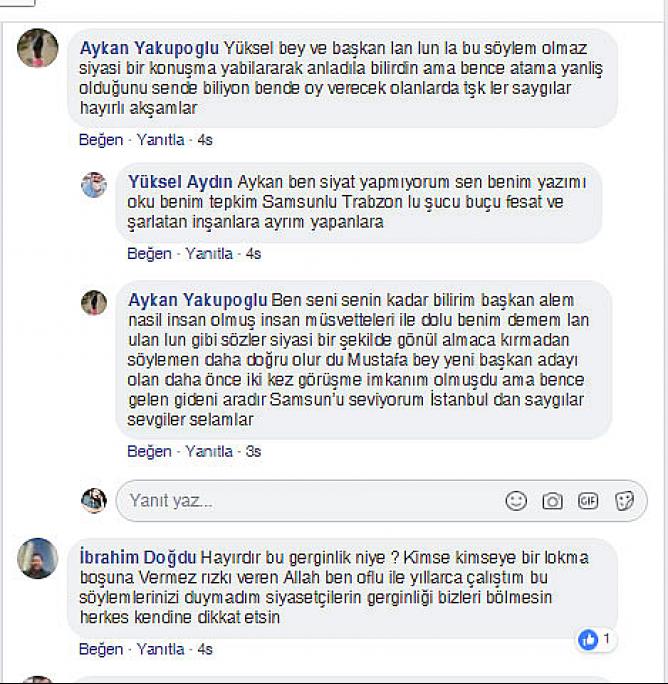Image resolution: width=668 pixels, height=684 pixels.
Task: Click your own avatar beside the reply box
Action: 94,500
